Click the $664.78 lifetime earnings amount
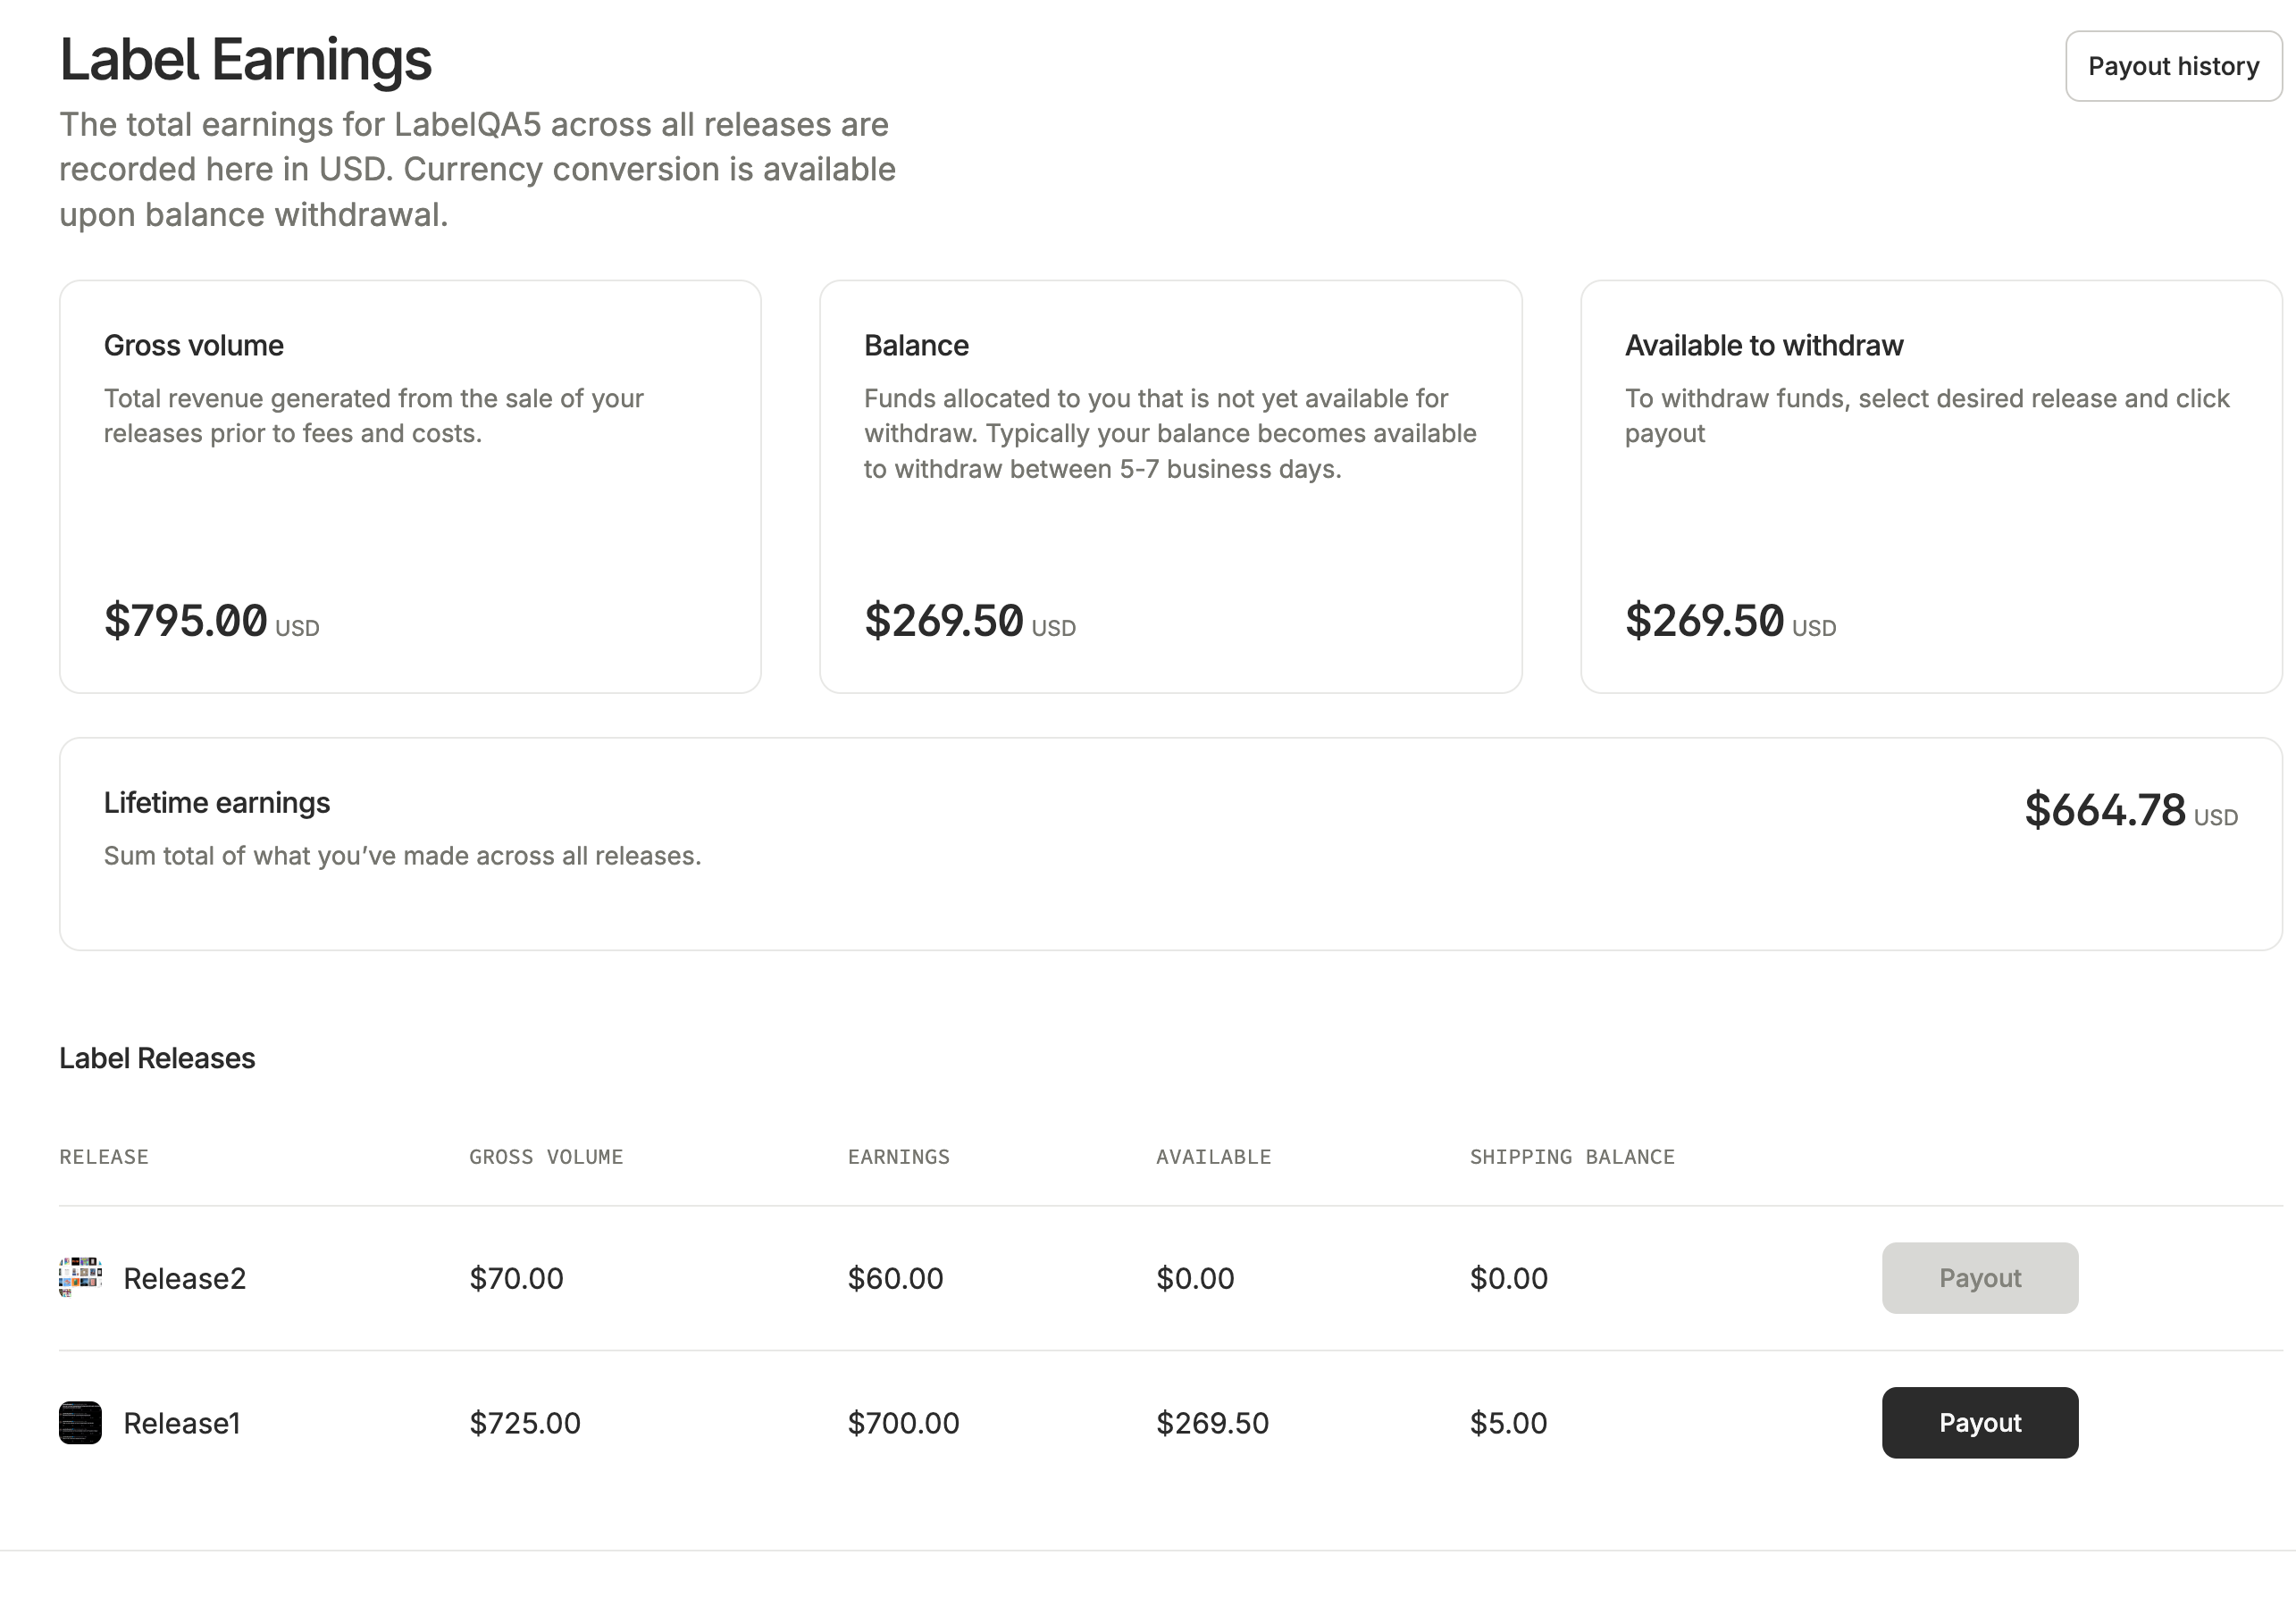This screenshot has height=1597, width=2296. click(2105, 810)
